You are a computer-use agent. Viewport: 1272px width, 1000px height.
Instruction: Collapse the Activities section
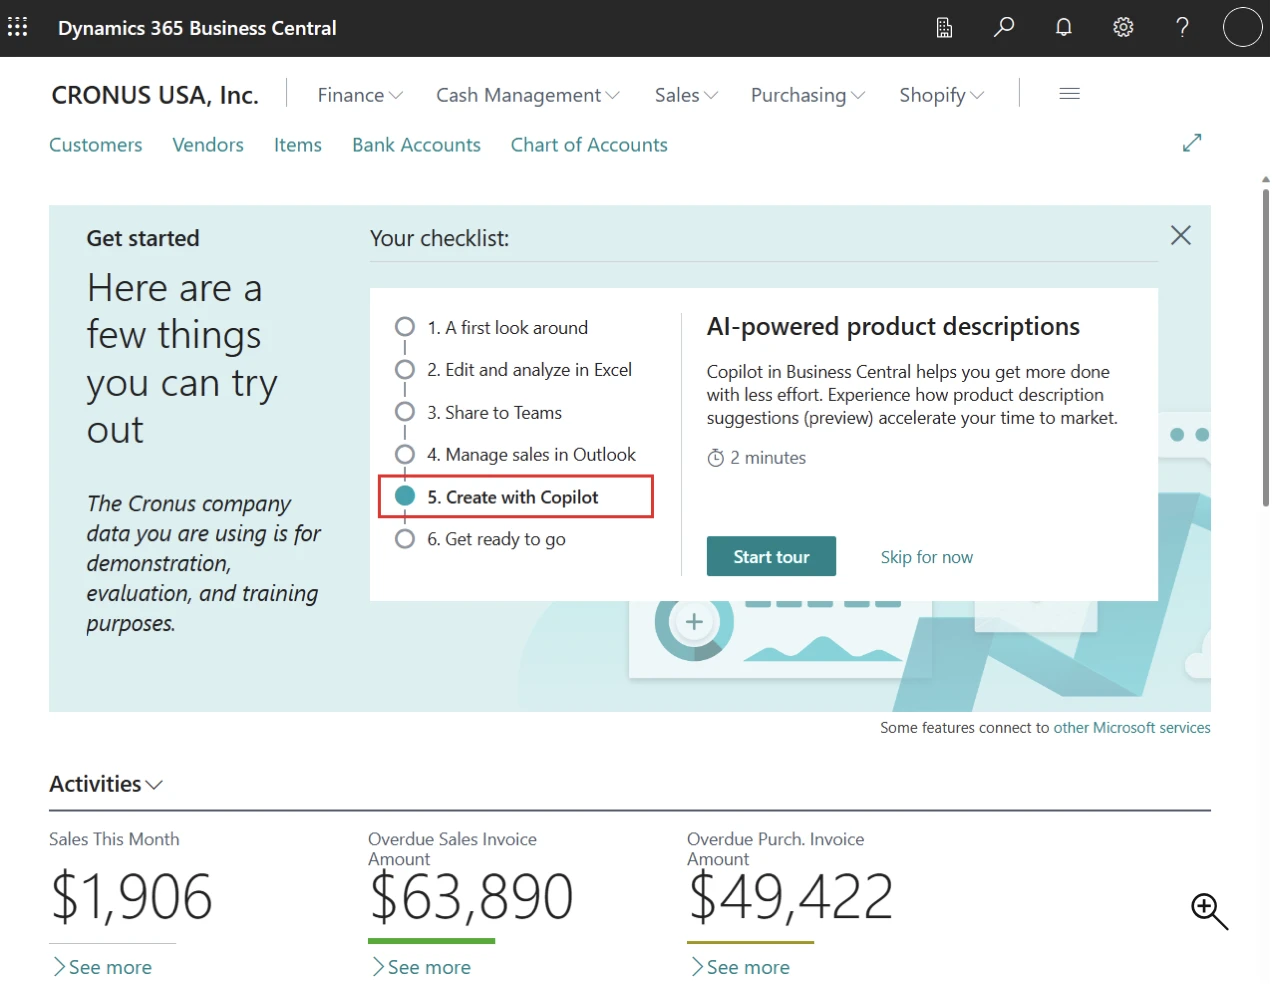point(106,784)
